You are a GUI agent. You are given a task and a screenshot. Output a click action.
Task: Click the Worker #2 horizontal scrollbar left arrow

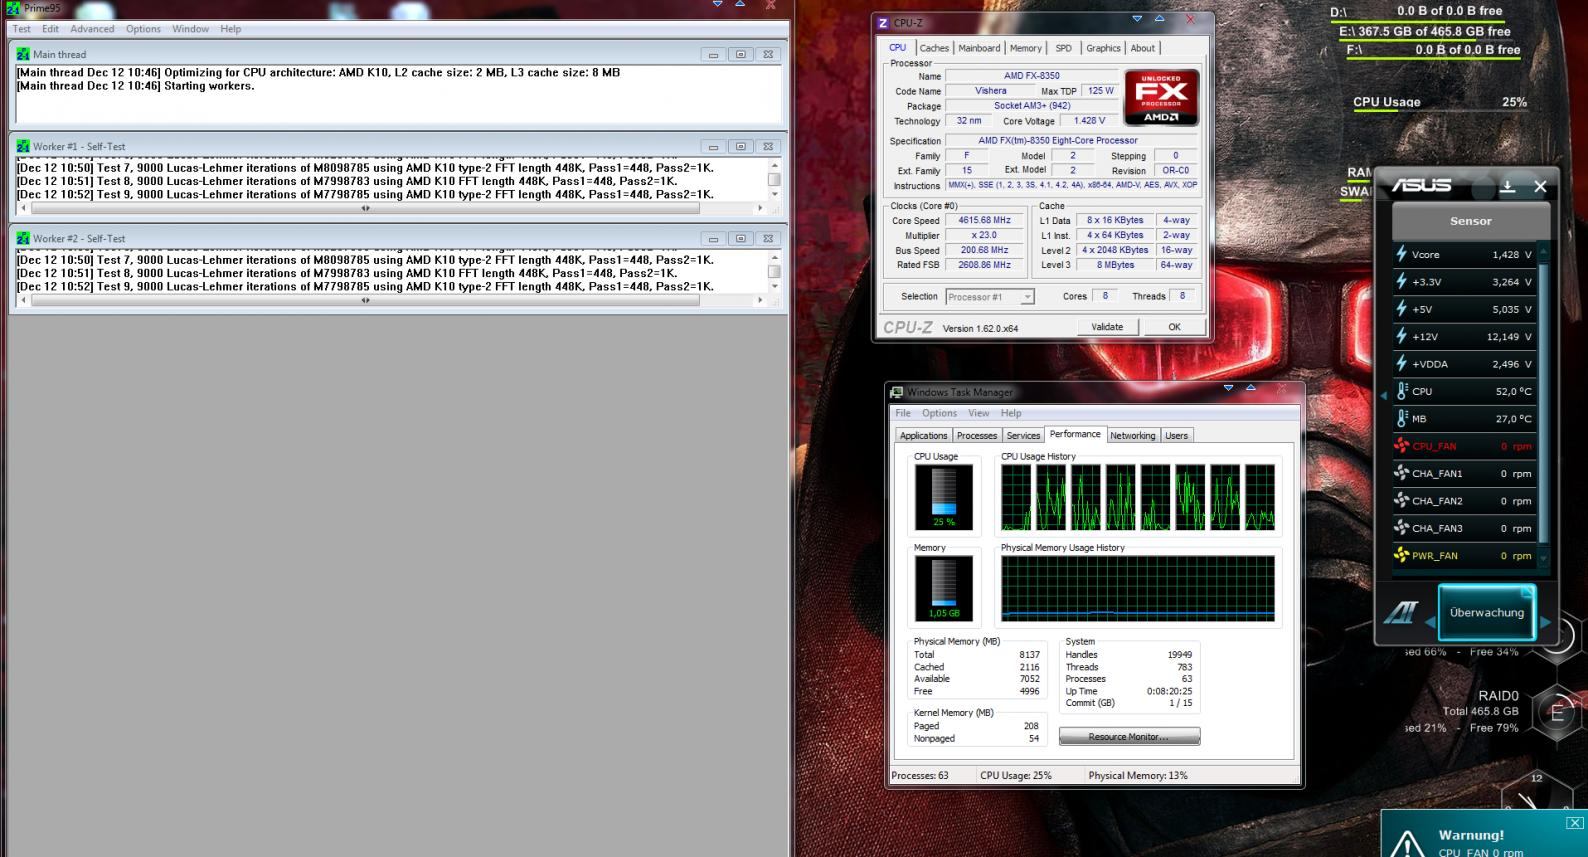click(24, 300)
